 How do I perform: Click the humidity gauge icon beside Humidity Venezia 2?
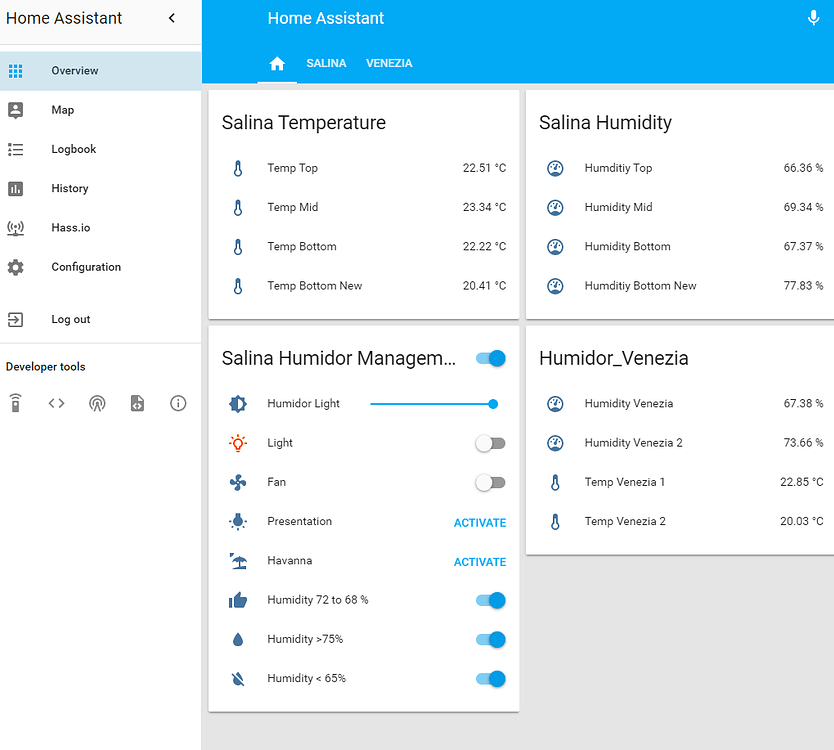(x=555, y=442)
